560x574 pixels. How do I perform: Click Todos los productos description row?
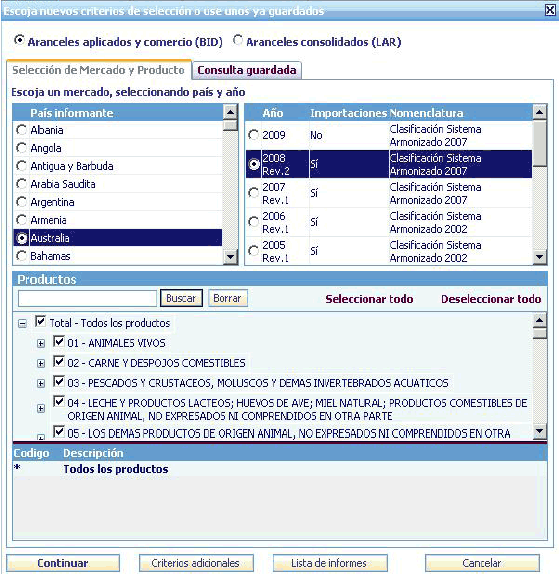(x=280, y=469)
